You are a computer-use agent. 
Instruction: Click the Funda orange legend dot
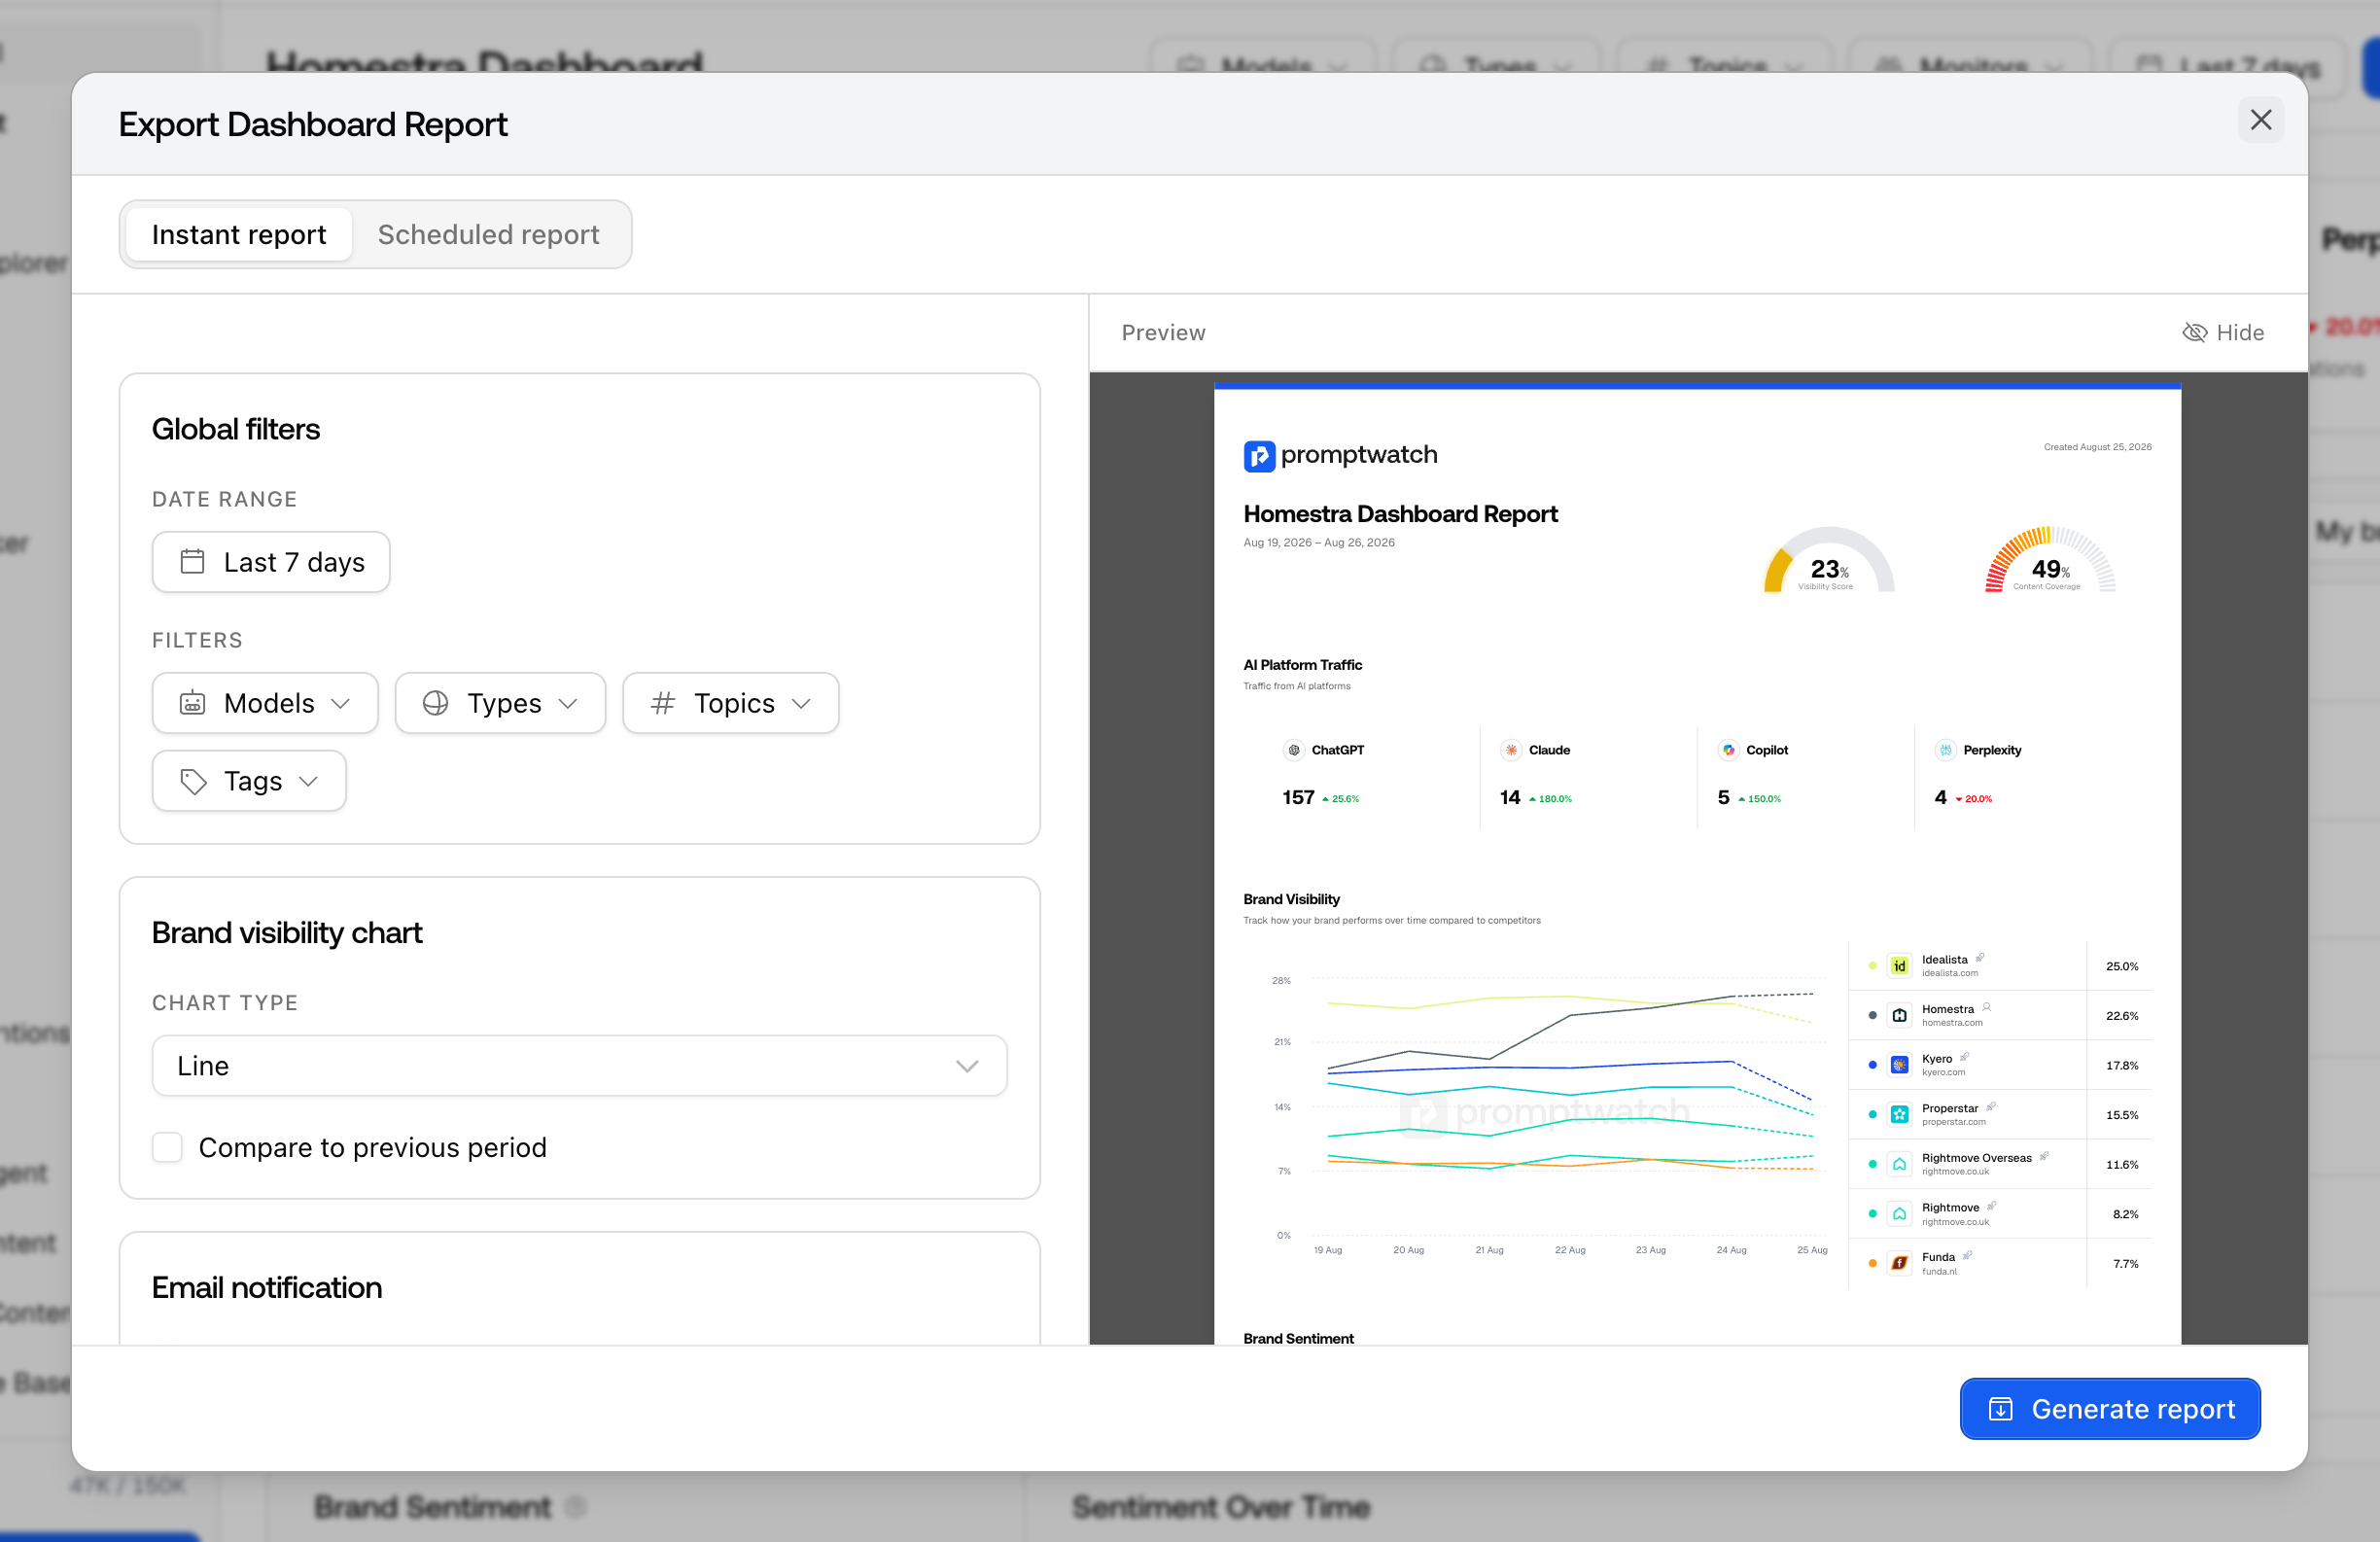click(x=1872, y=1264)
